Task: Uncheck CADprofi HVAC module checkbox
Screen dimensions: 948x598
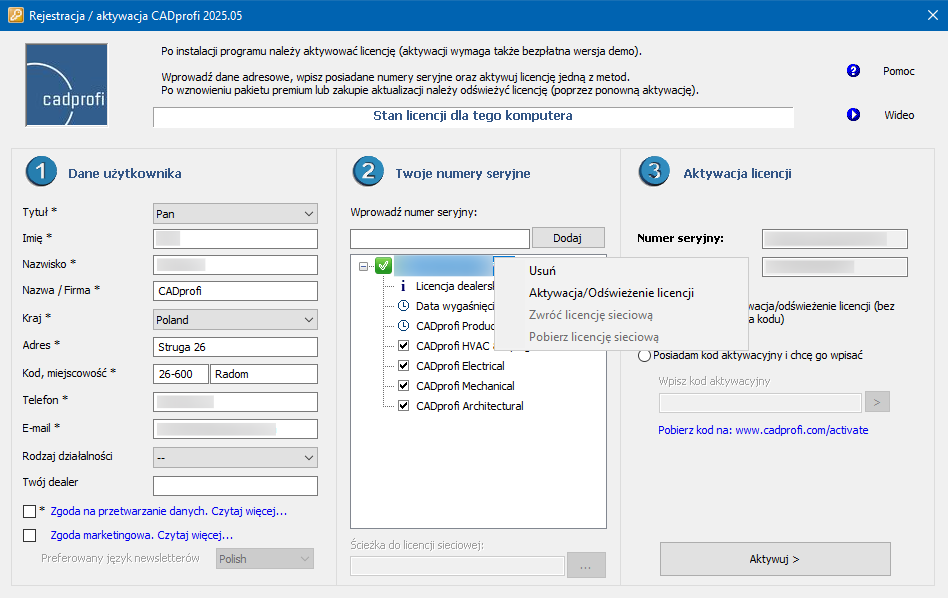Action: [403, 346]
